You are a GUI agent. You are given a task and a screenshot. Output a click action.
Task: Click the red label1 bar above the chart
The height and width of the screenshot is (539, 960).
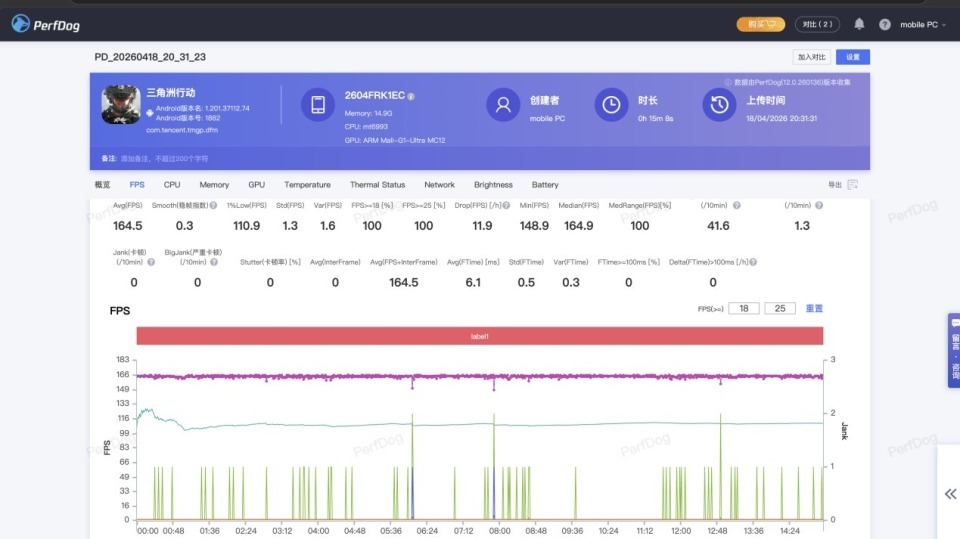pyautogui.click(x=479, y=337)
